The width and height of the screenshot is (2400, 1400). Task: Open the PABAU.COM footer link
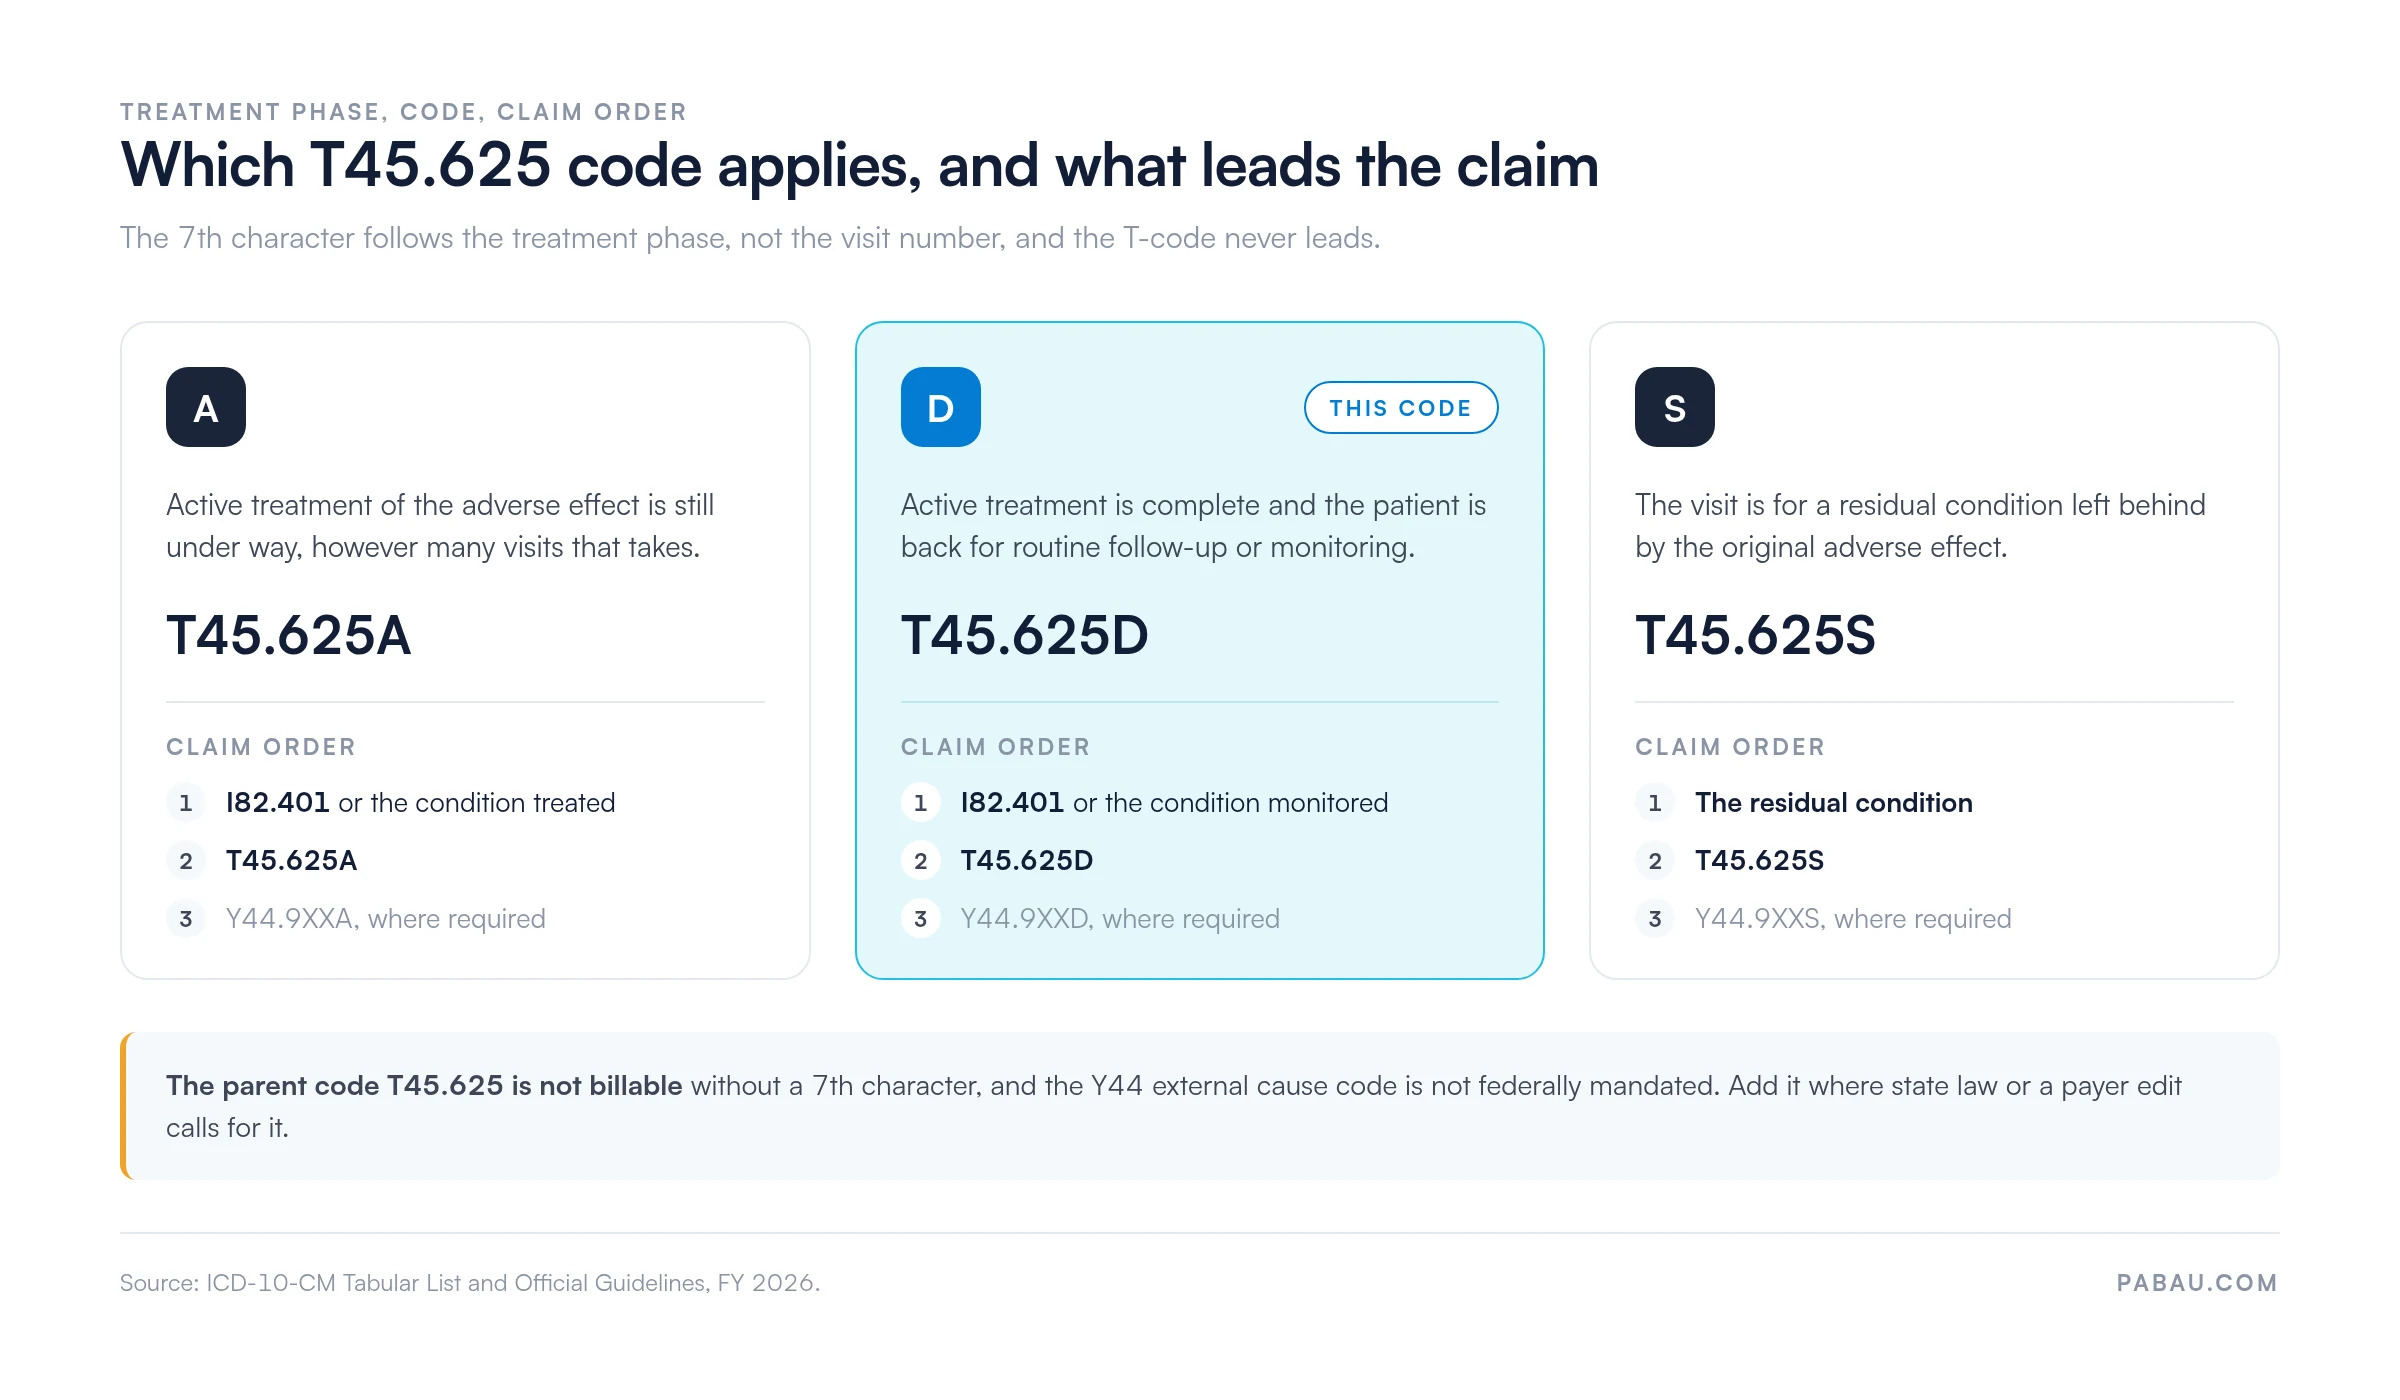point(2197,1283)
